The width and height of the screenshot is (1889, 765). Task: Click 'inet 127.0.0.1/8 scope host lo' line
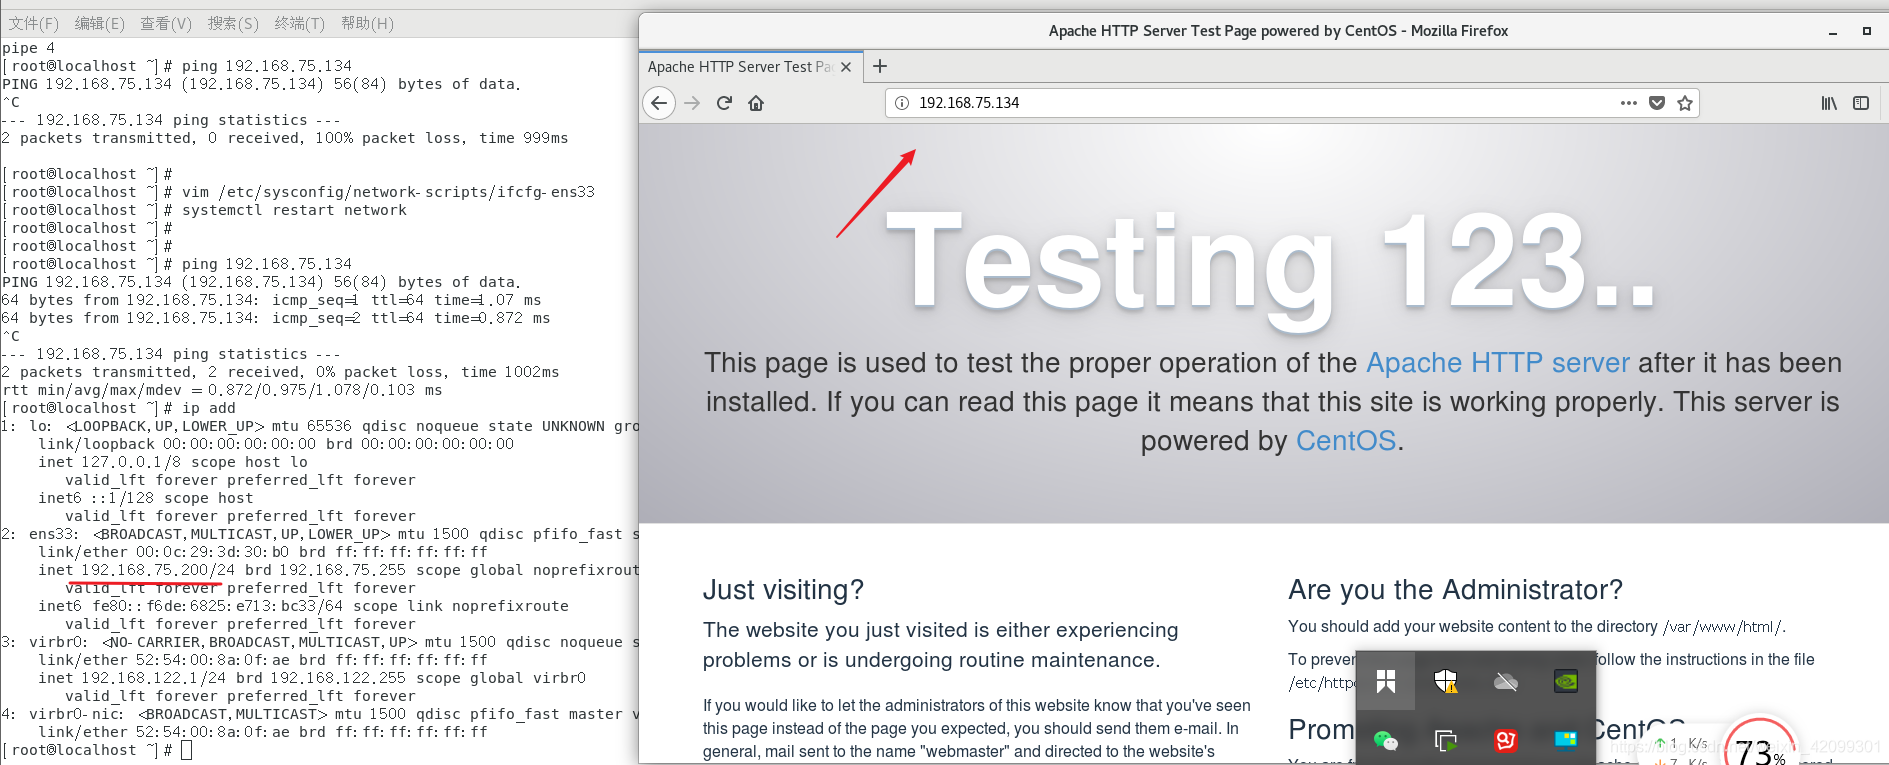tap(173, 462)
